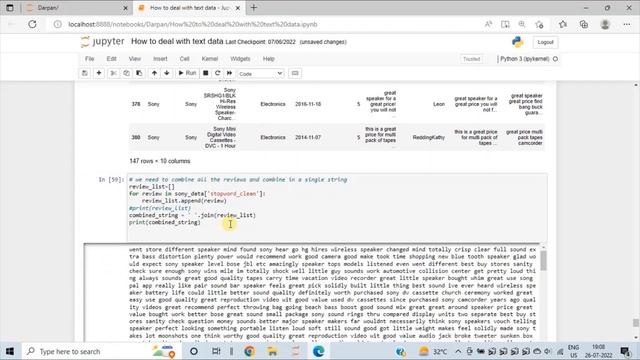Open Microsoft Edge from the taskbar
Screen dimensions: 640x360
(x=318, y=351)
